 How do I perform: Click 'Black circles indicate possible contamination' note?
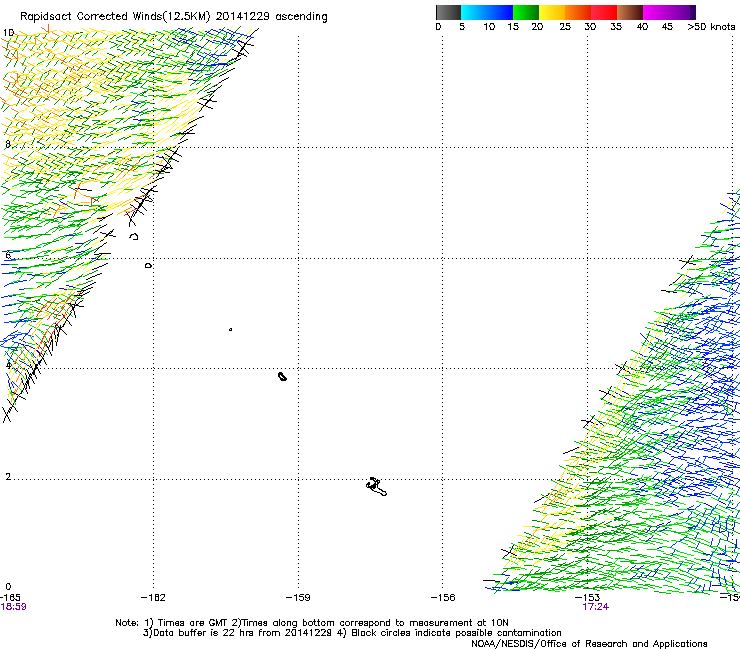click(x=456, y=633)
